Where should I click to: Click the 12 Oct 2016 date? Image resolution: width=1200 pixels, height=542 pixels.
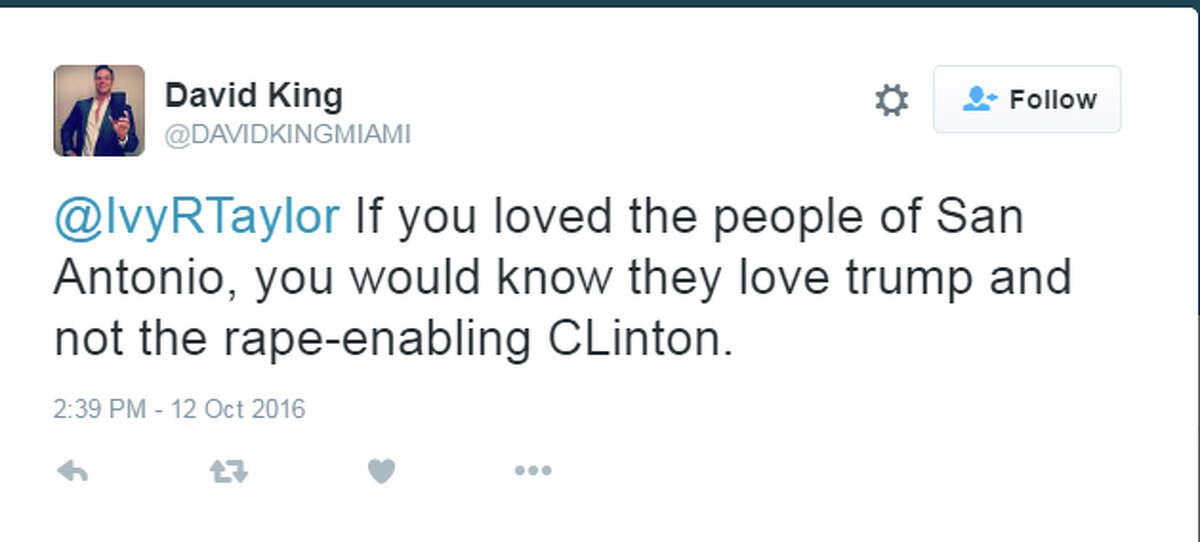point(242,409)
